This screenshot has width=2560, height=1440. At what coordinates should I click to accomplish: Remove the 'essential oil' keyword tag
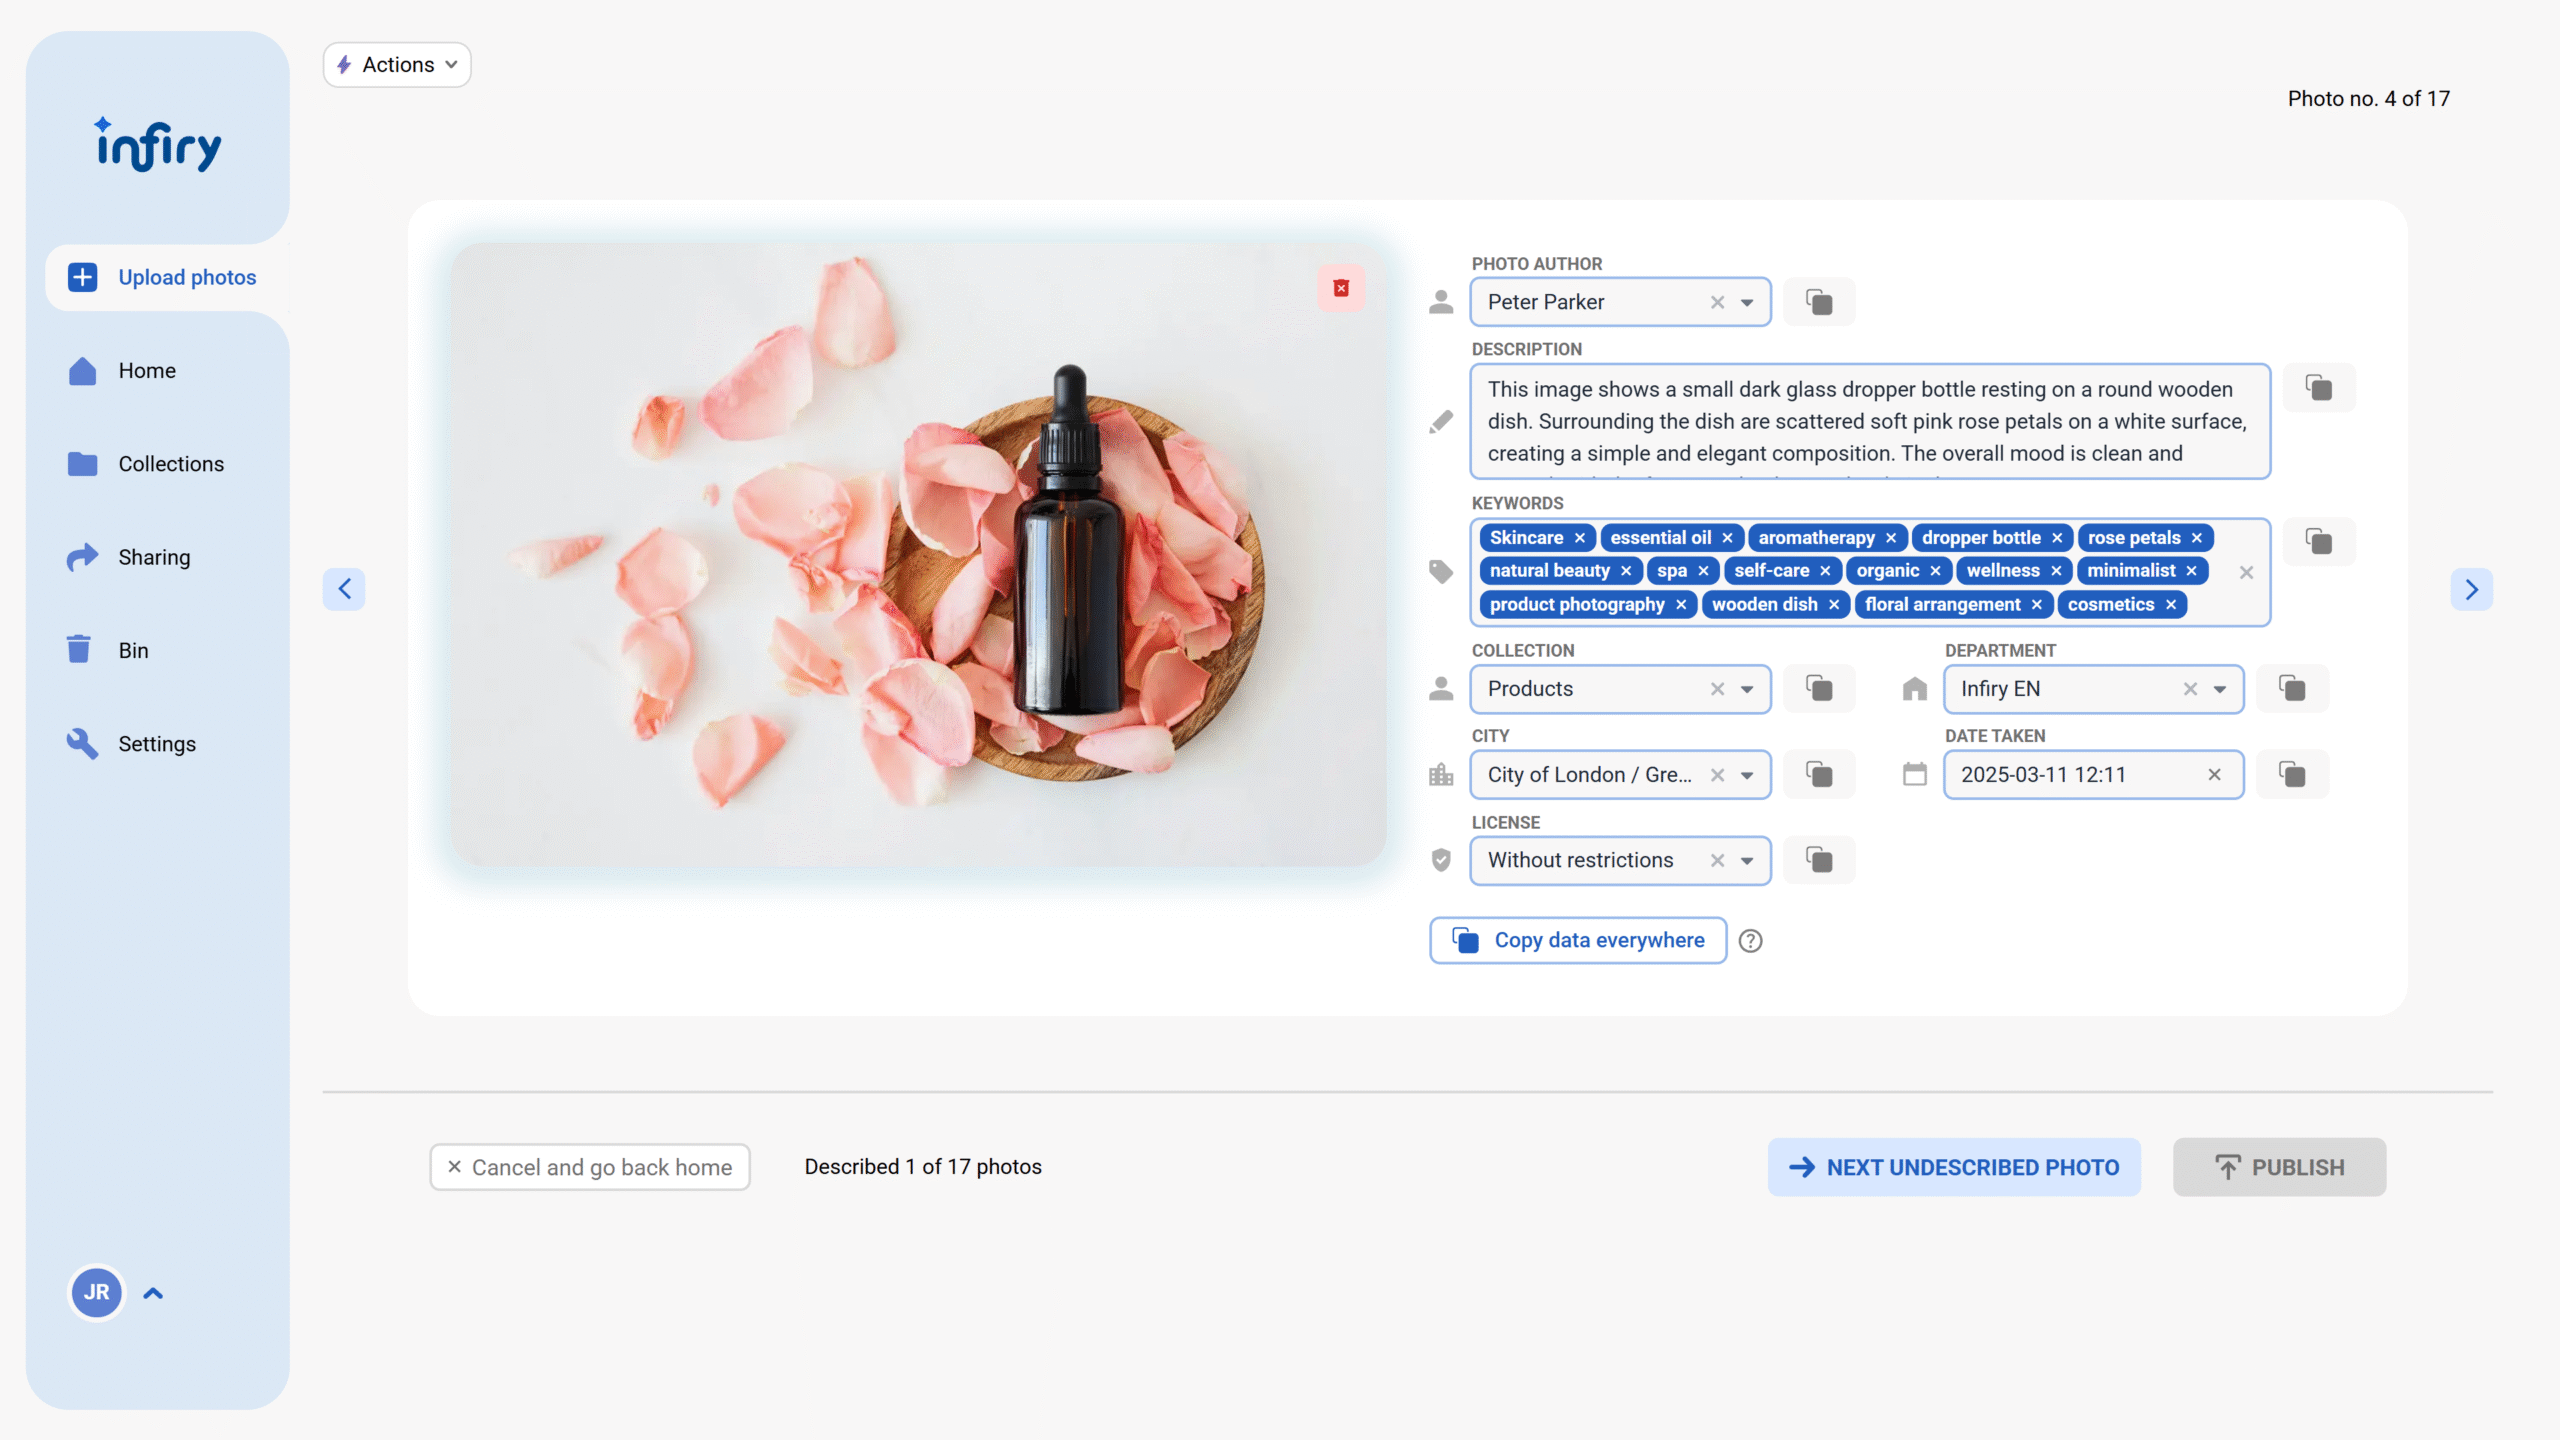1727,538
